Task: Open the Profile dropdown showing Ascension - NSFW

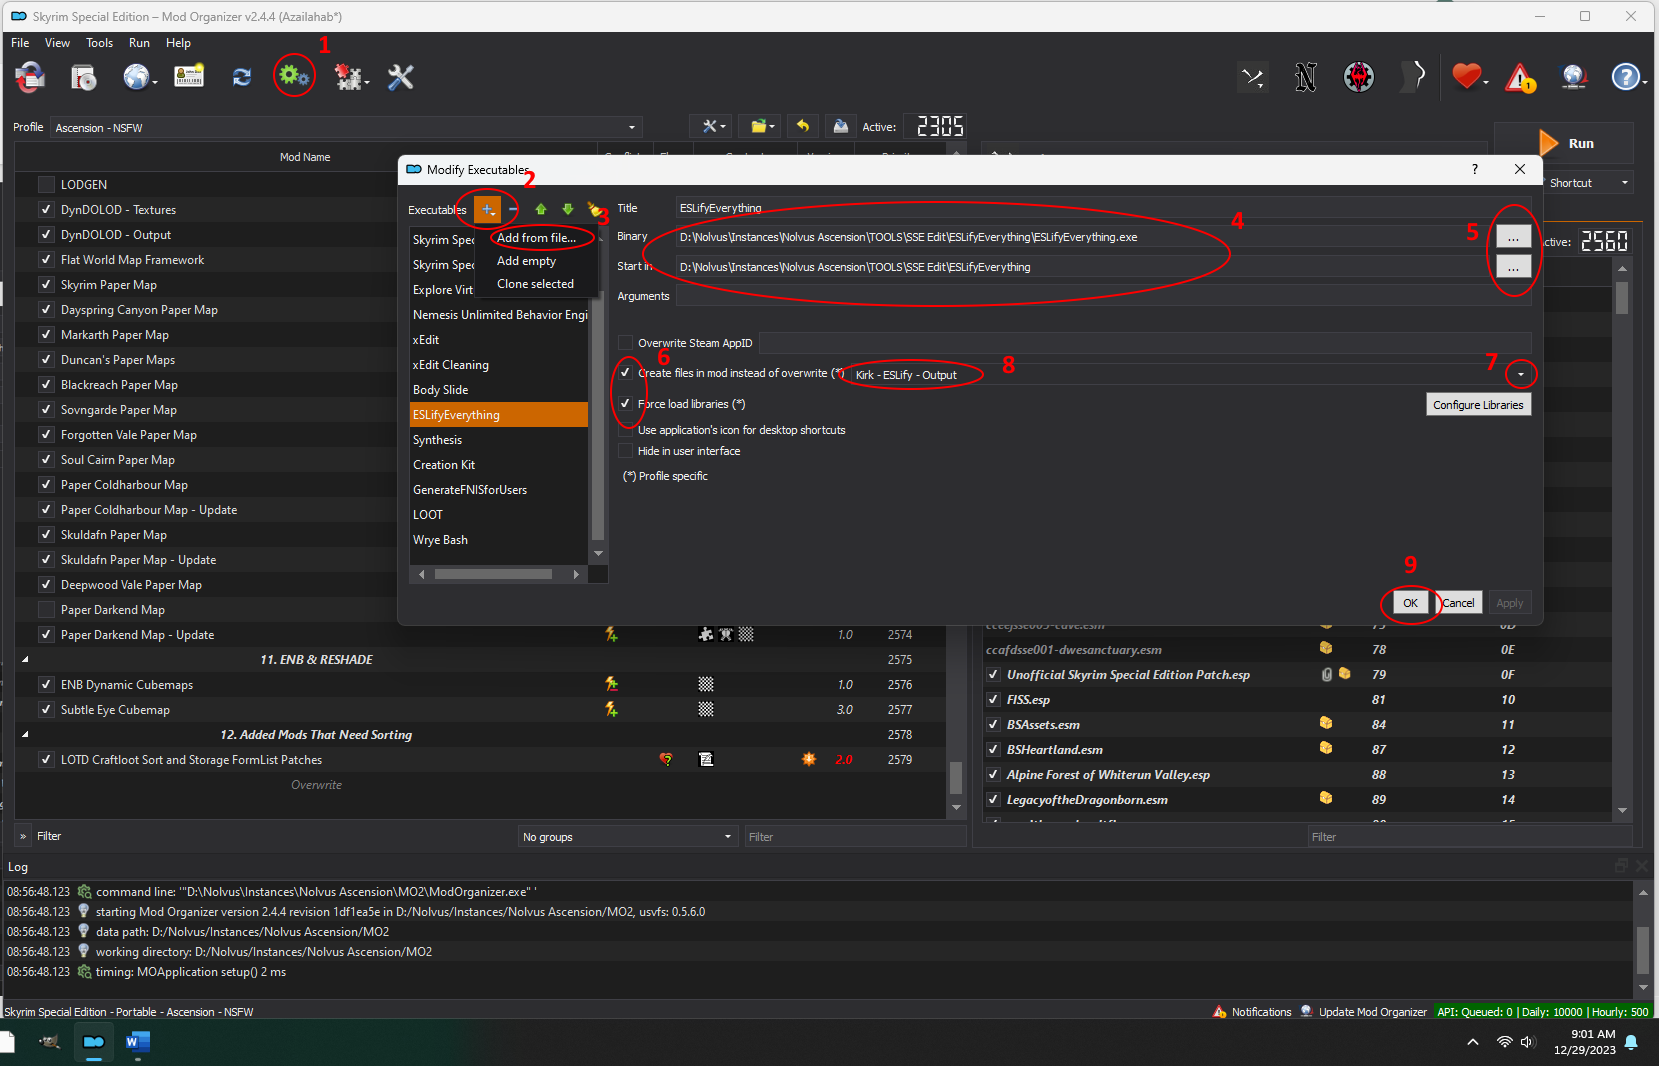Action: coord(346,128)
